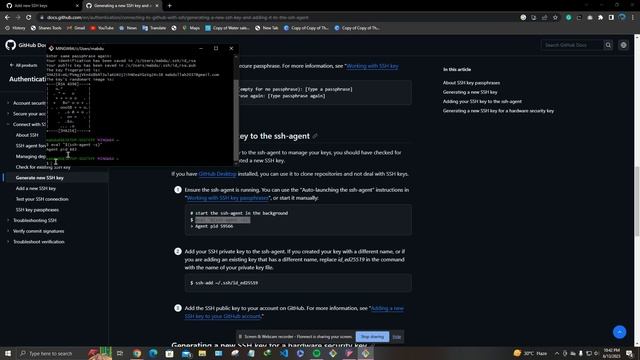Open Chrome's three-dot menu
The image size is (640, 360).
click(633, 18)
